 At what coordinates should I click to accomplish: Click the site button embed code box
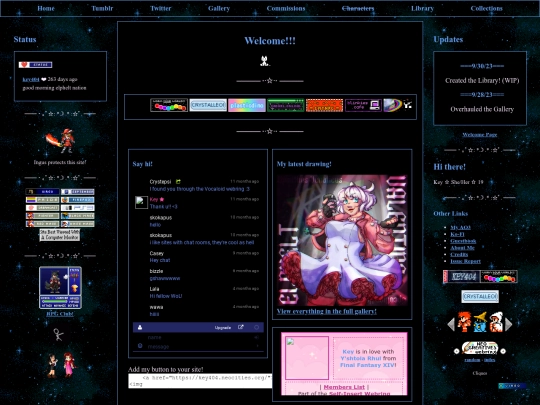200,381
